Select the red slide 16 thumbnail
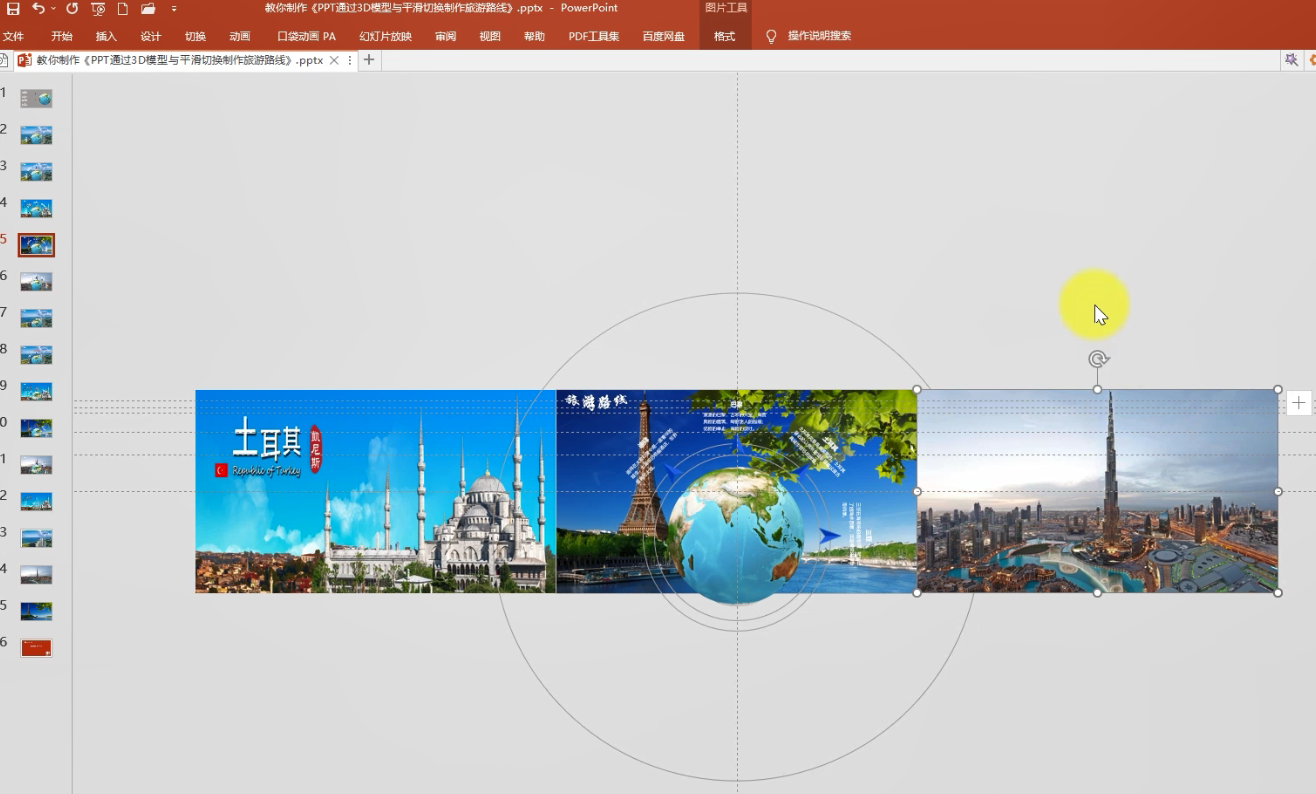This screenshot has width=1316, height=794. point(36,648)
